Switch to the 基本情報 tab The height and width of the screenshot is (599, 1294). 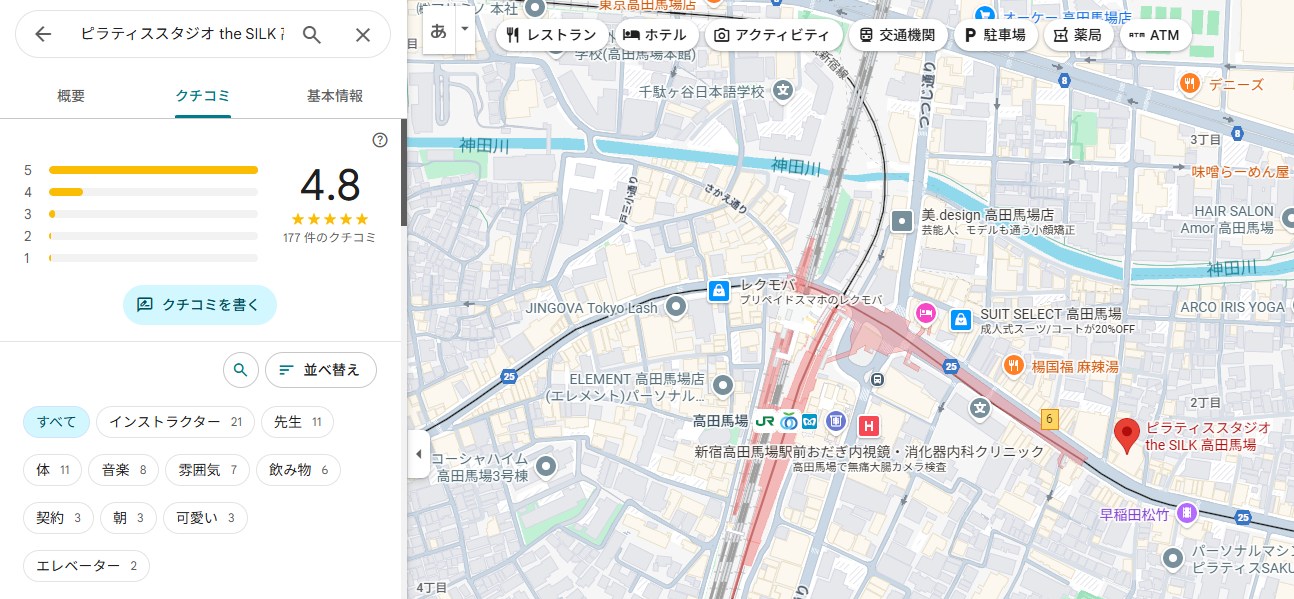coord(334,96)
